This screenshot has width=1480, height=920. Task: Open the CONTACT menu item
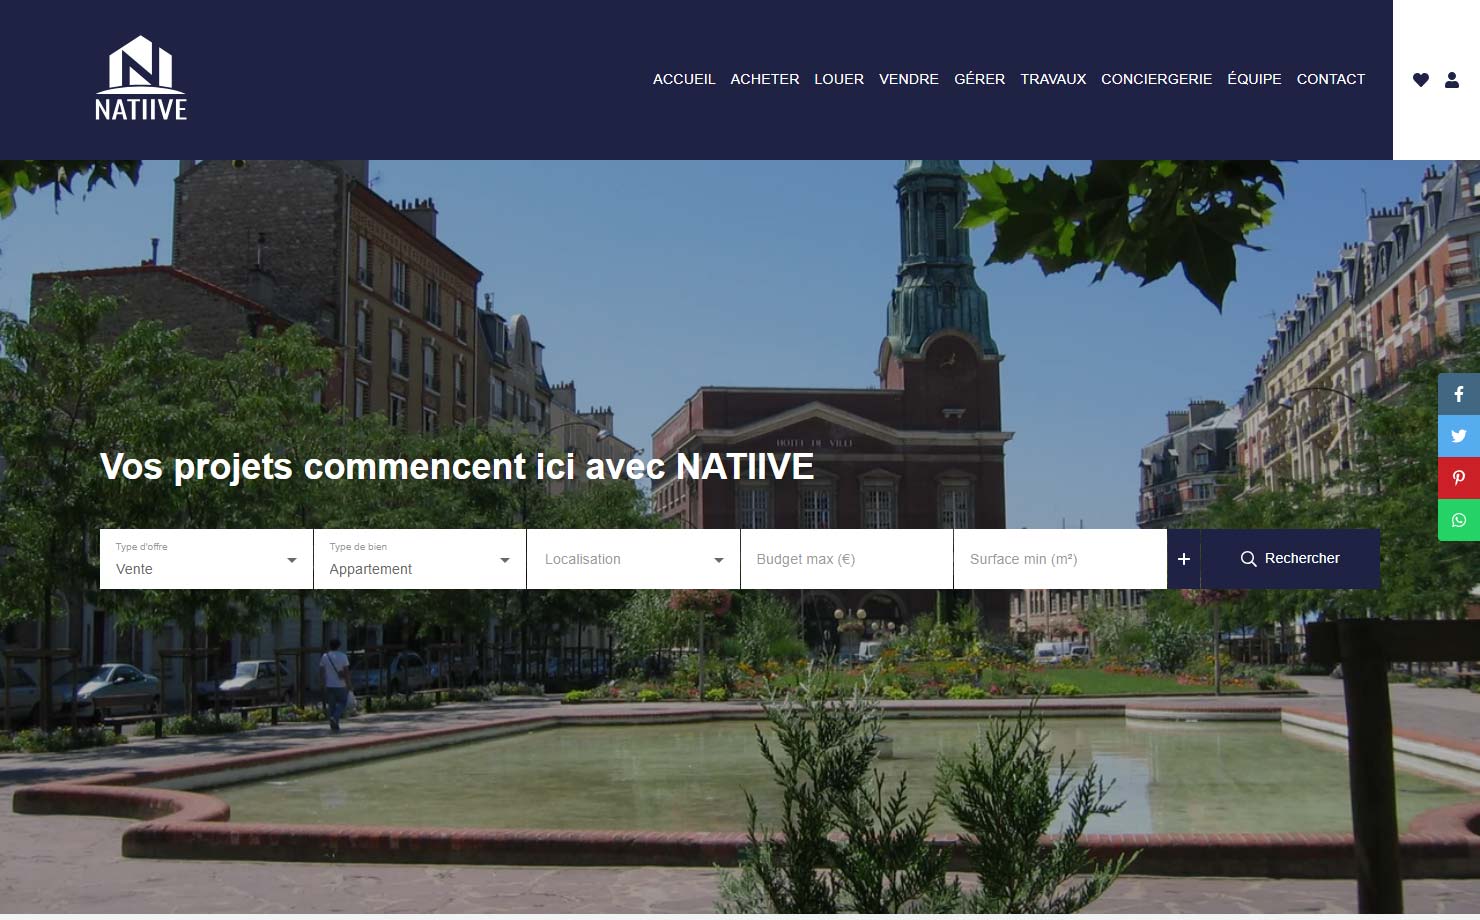click(x=1331, y=79)
